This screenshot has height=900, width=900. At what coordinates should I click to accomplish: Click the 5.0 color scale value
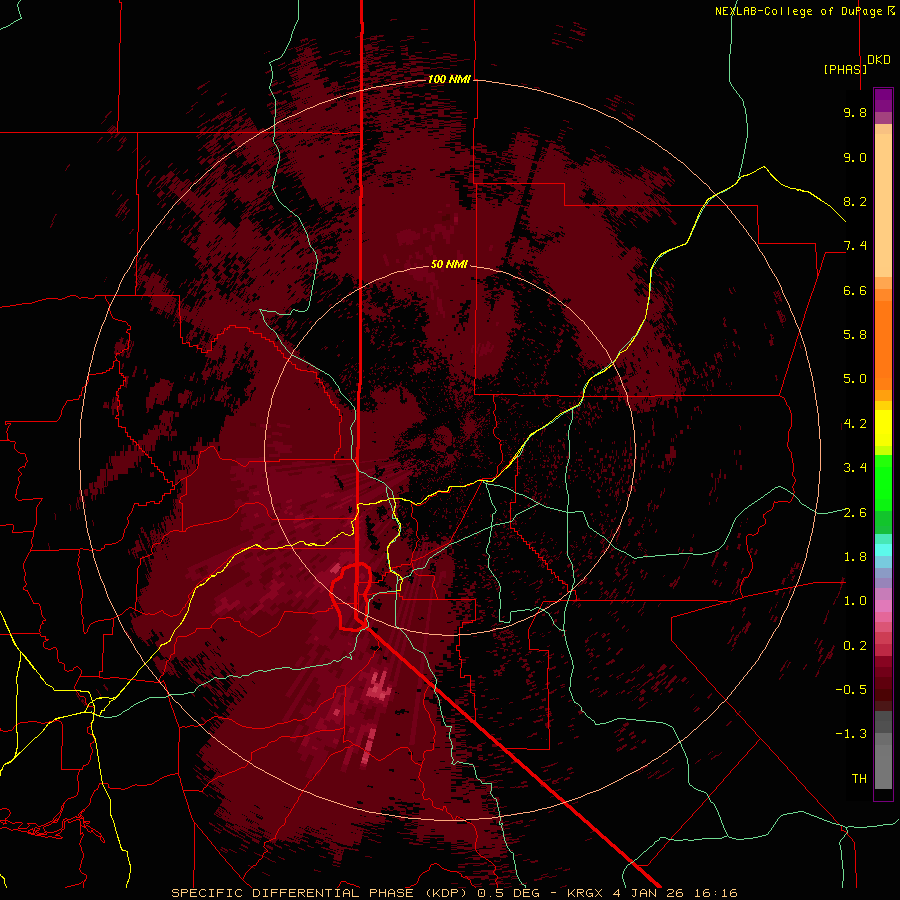855,379
